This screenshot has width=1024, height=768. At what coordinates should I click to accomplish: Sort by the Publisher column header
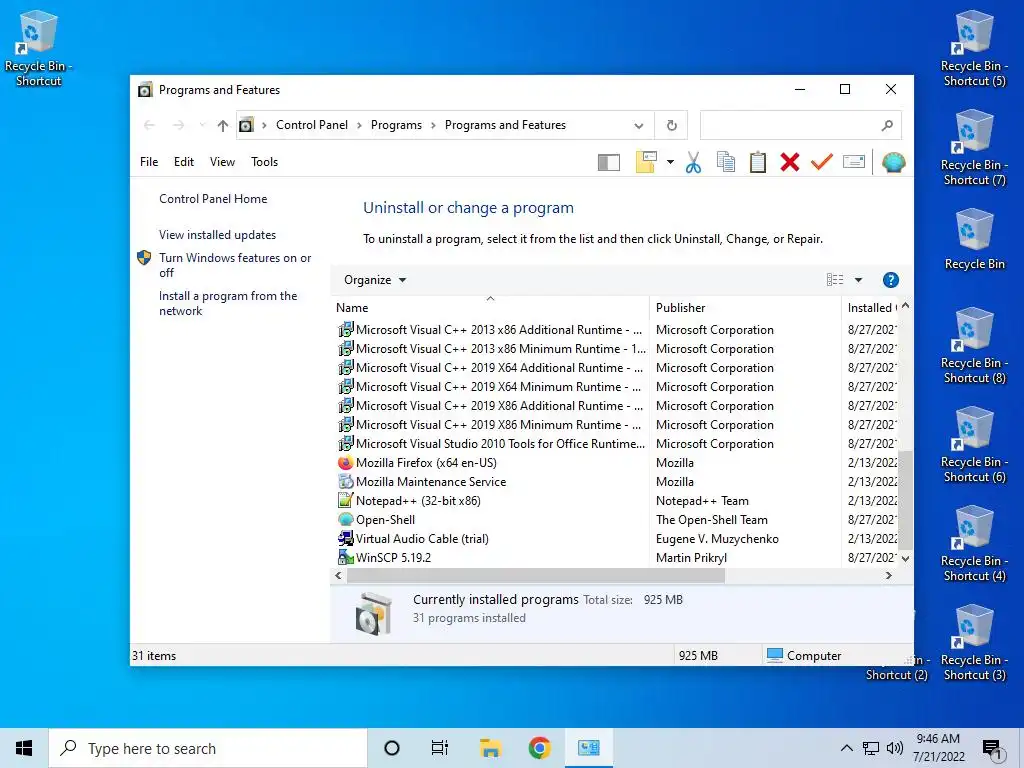coord(745,308)
